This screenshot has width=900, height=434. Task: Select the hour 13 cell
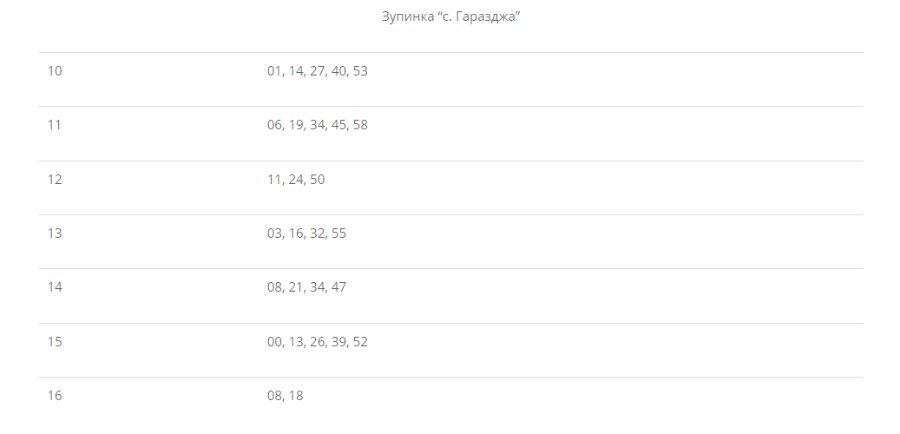pyautogui.click(x=55, y=233)
